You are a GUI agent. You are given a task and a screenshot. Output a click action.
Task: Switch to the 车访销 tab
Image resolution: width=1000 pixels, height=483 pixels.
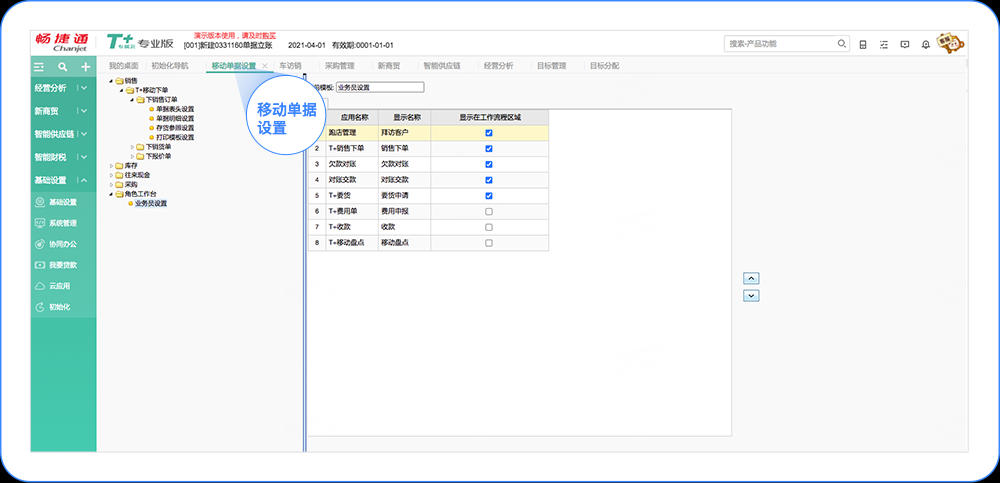pyautogui.click(x=290, y=66)
